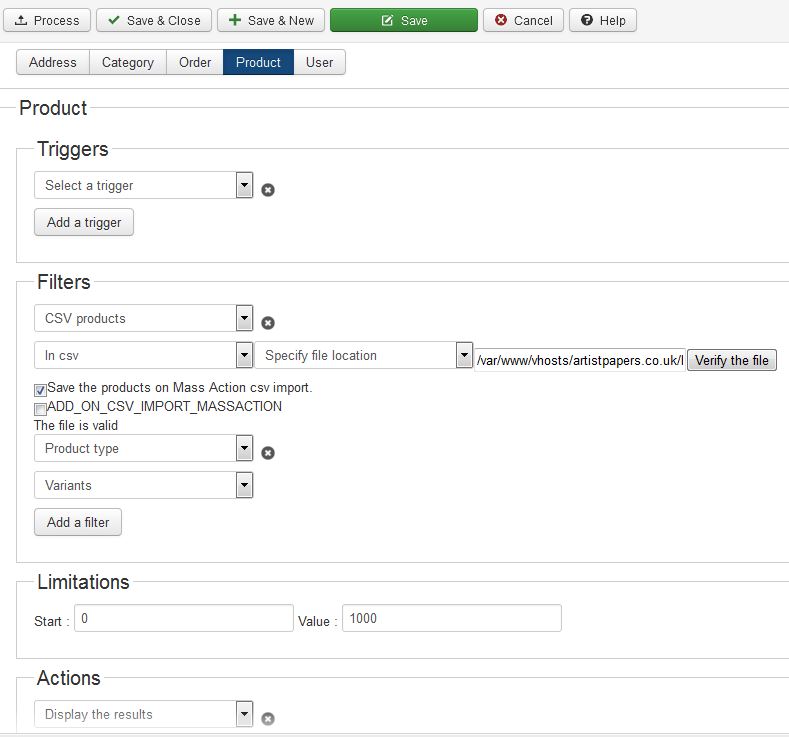The image size is (789, 737).
Task: Click the Cancel button
Action: tap(523, 21)
